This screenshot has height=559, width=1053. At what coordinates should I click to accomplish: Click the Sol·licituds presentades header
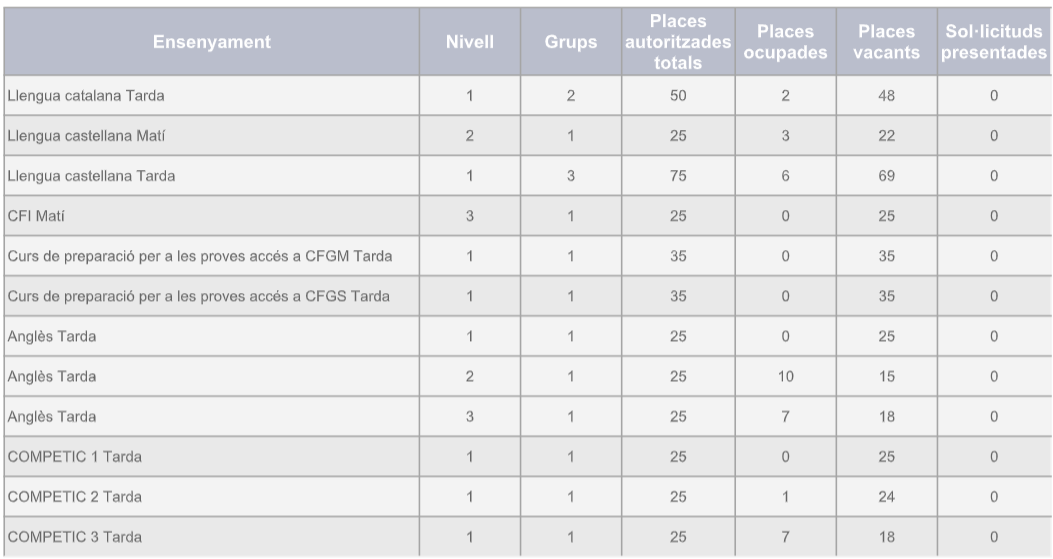pos(993,42)
